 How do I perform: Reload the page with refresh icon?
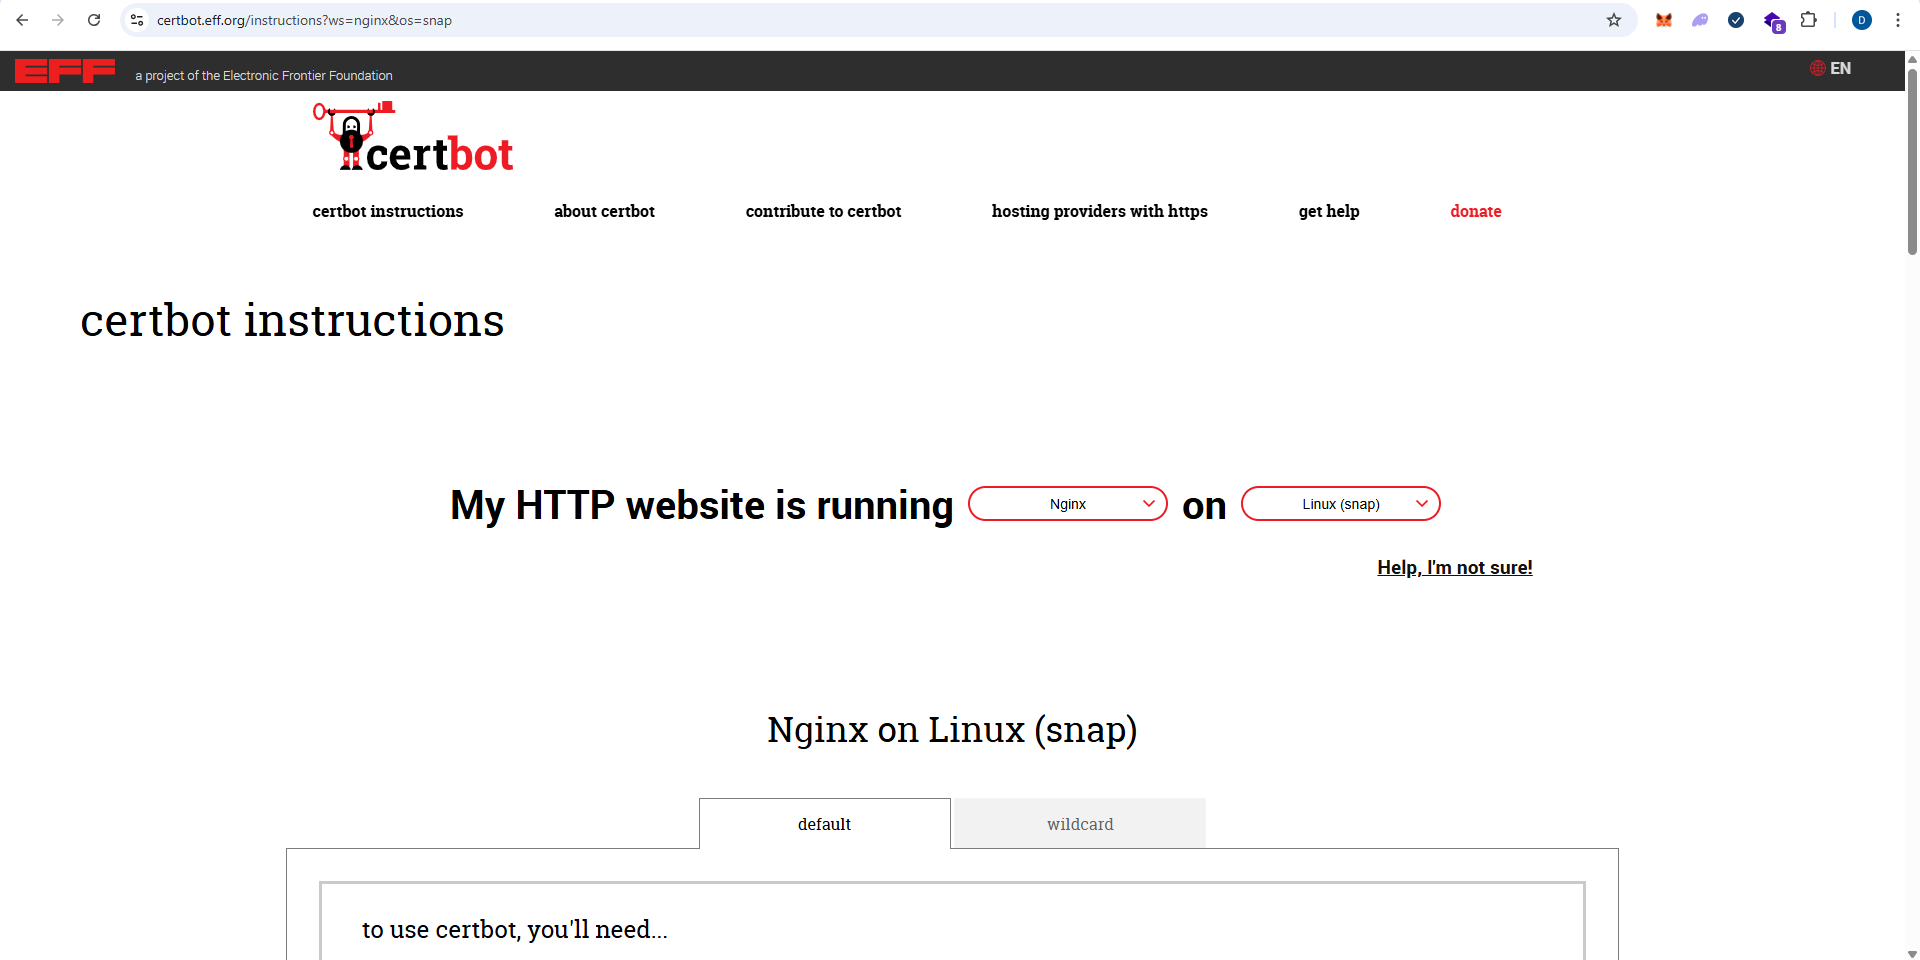[94, 20]
